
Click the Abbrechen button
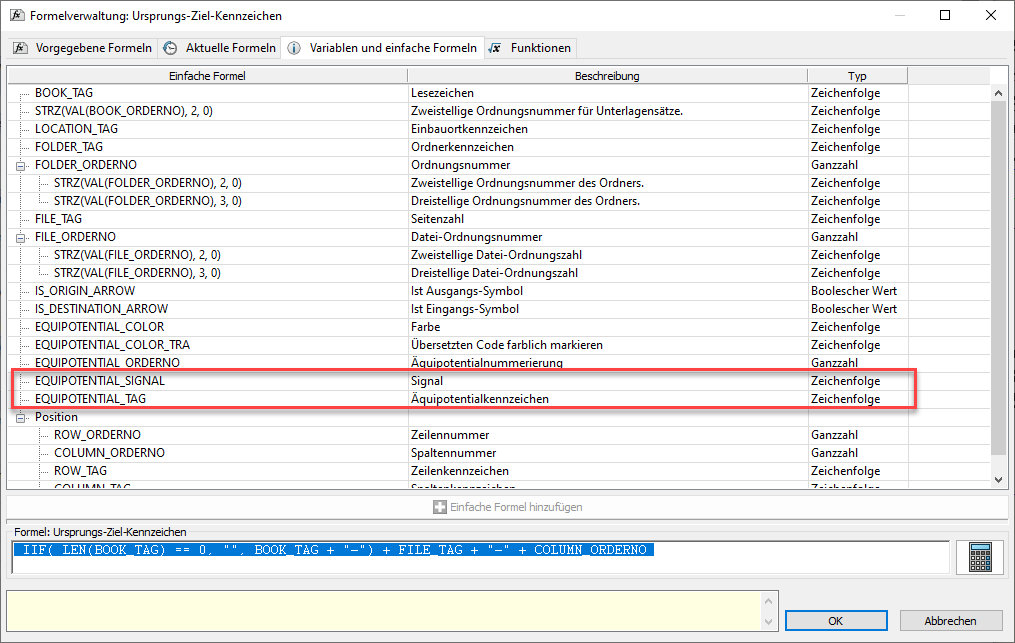pyautogui.click(x=951, y=621)
